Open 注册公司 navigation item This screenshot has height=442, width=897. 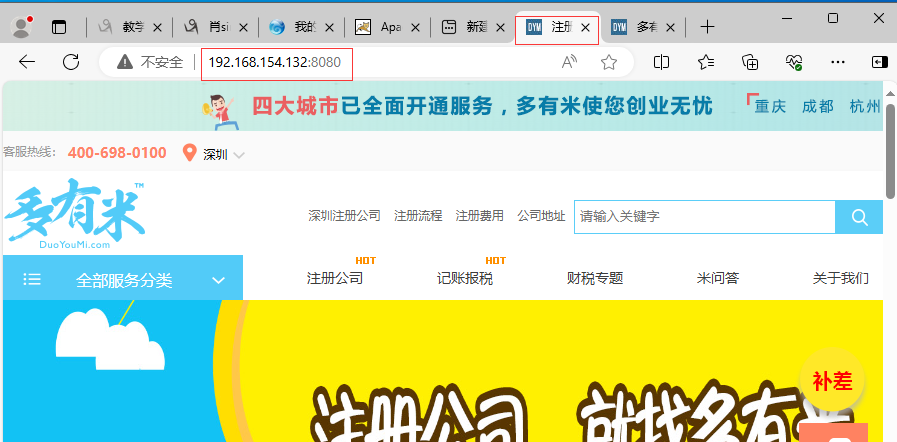335,278
